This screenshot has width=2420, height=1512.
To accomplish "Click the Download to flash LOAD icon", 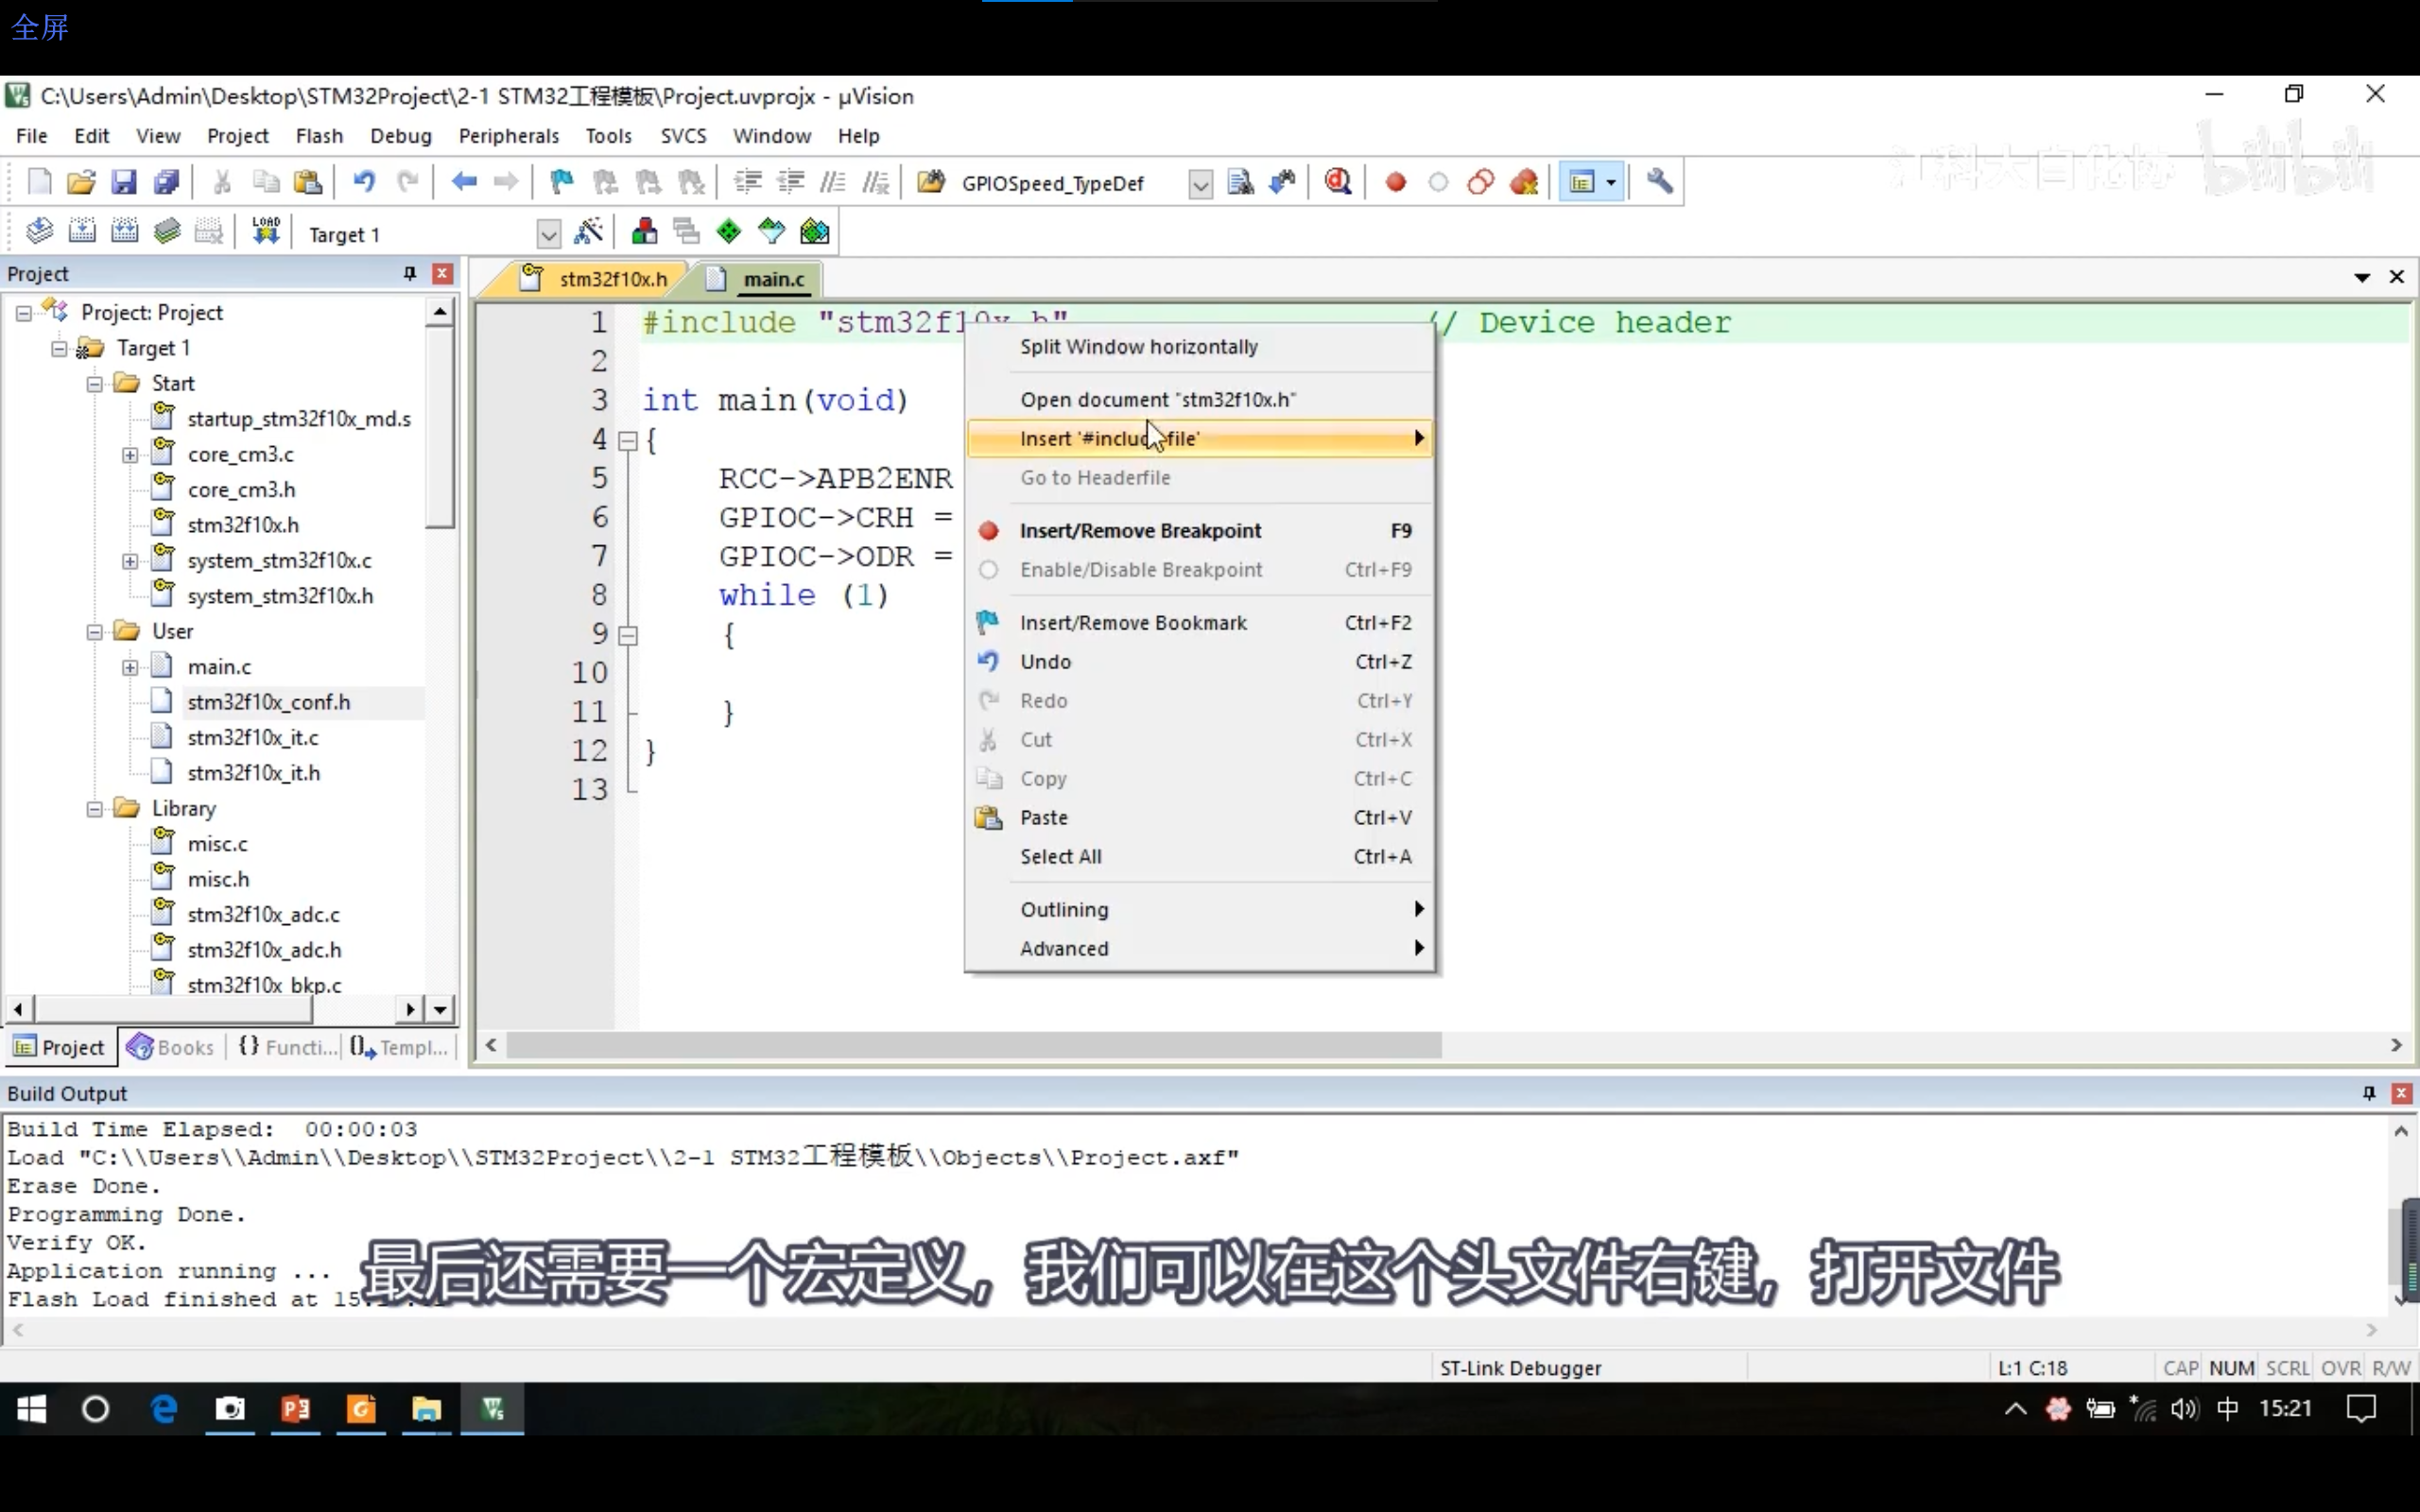I will (x=266, y=232).
